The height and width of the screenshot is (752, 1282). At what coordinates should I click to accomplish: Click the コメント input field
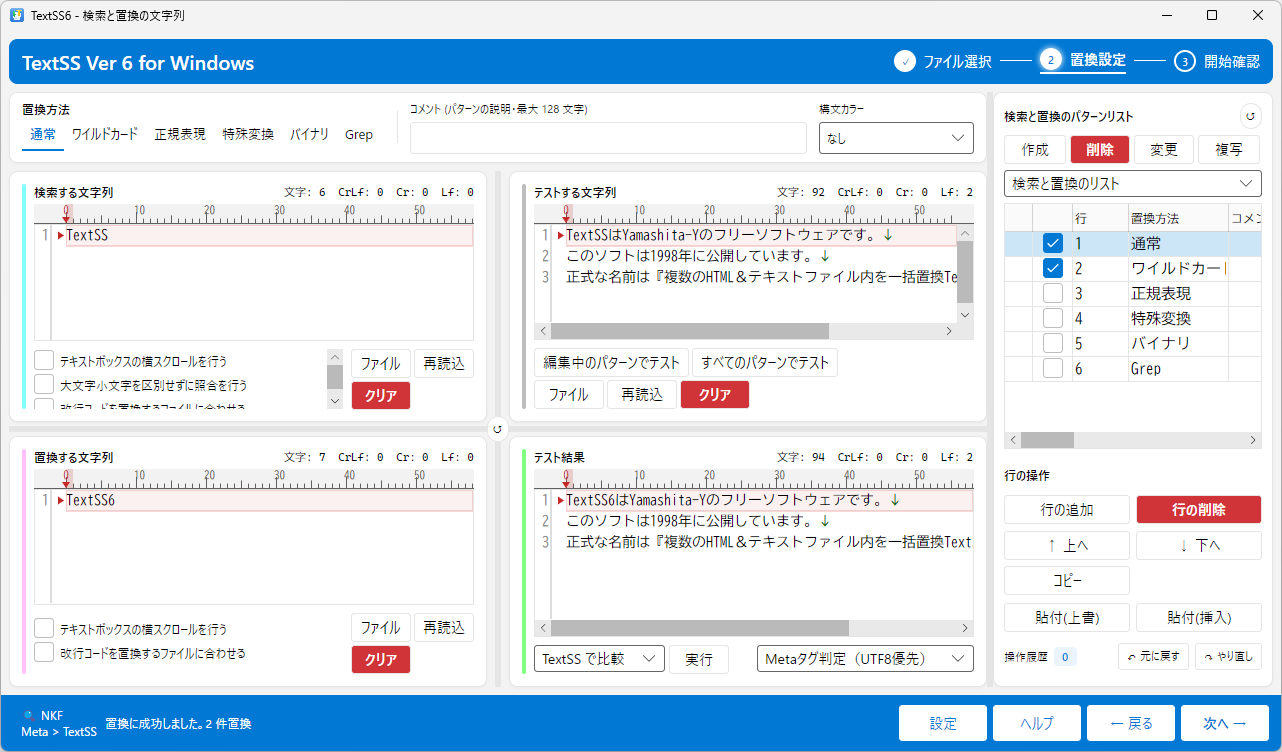pyautogui.click(x=608, y=138)
